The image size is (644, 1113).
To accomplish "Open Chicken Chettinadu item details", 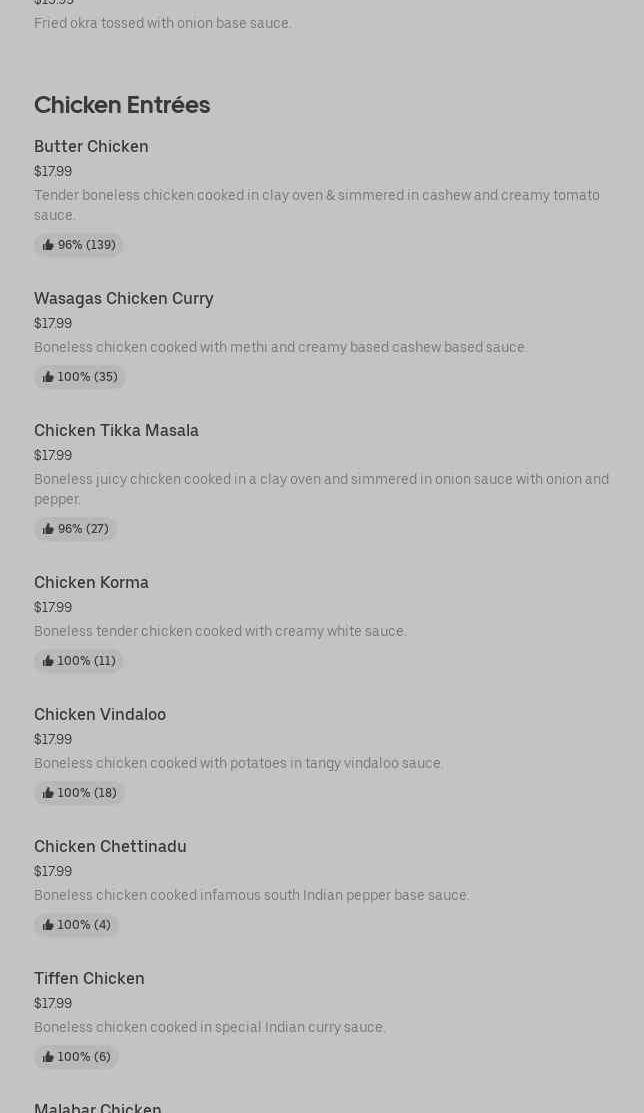I will pyautogui.click(x=110, y=847).
